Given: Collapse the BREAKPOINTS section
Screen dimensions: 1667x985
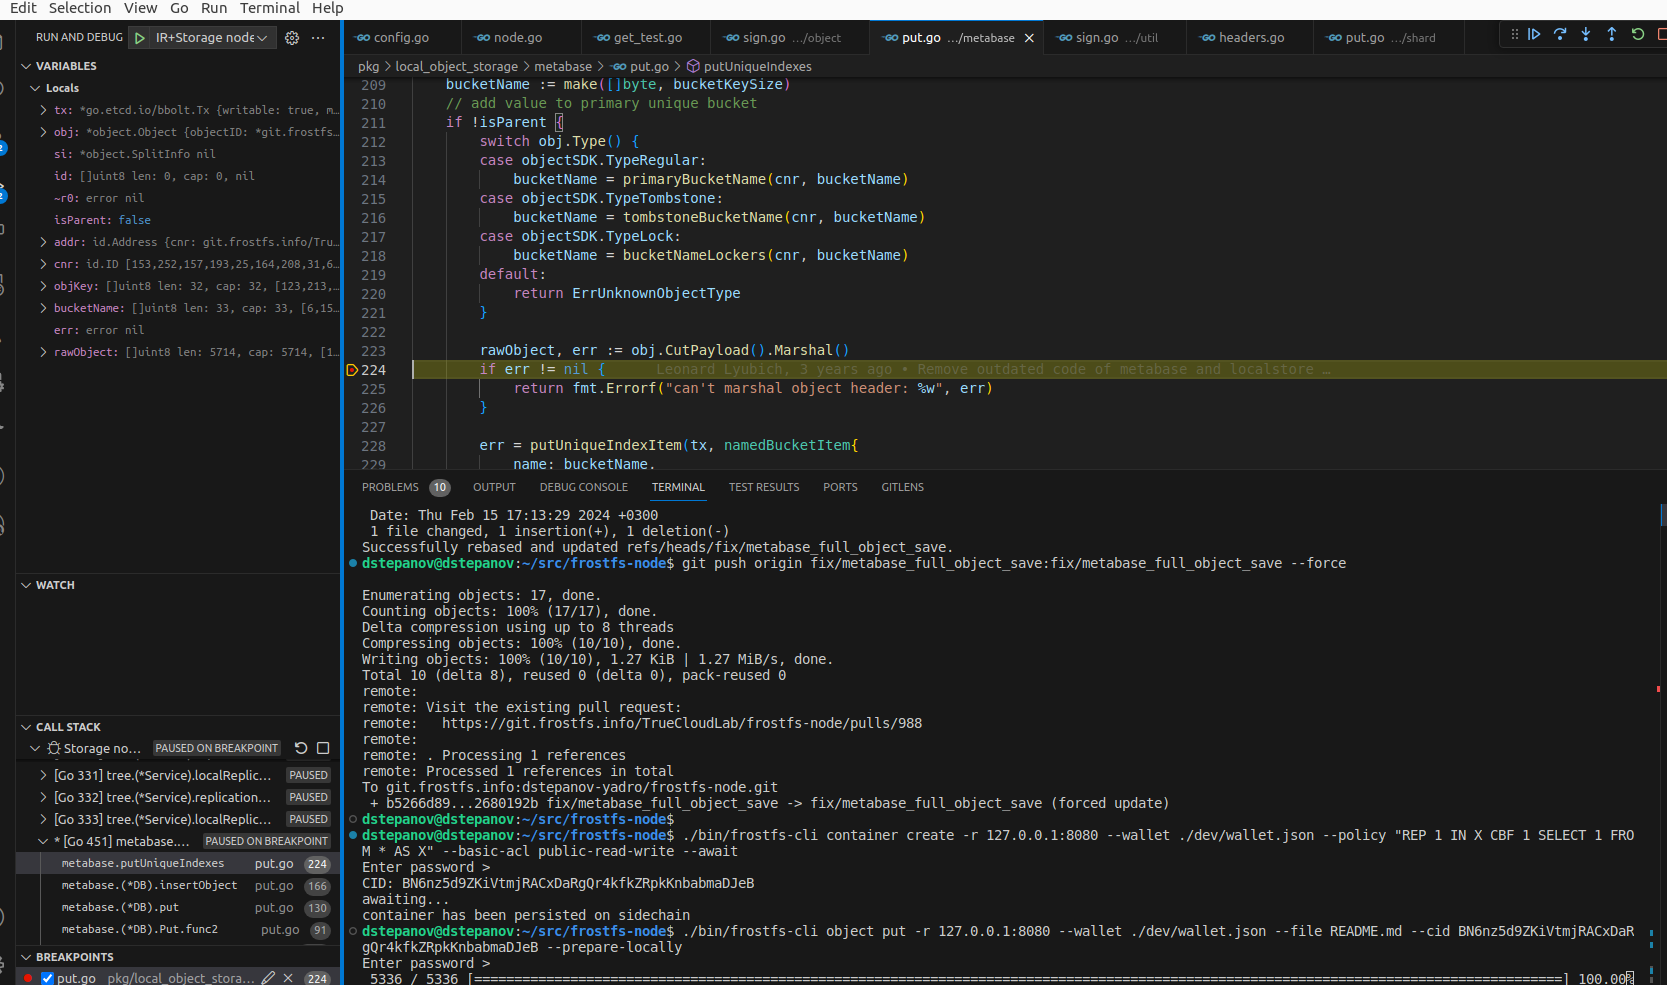Looking at the screenshot, I should click(26, 957).
